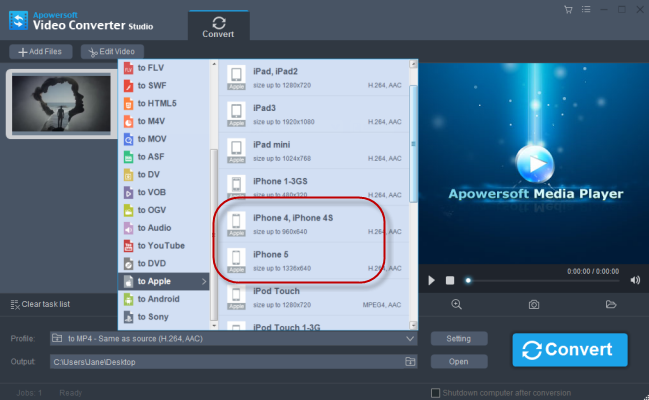Click the to VOB format icon
The width and height of the screenshot is (649, 400).
click(128, 193)
